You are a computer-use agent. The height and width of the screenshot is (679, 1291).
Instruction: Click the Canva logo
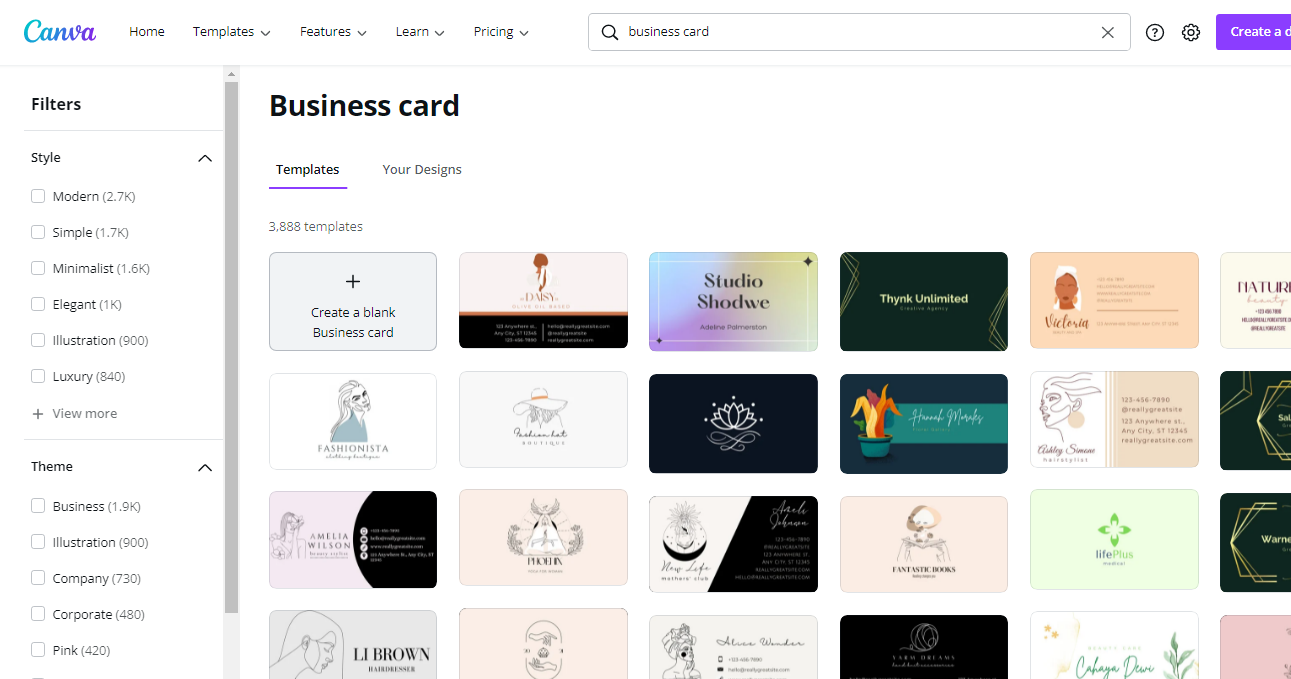point(60,31)
